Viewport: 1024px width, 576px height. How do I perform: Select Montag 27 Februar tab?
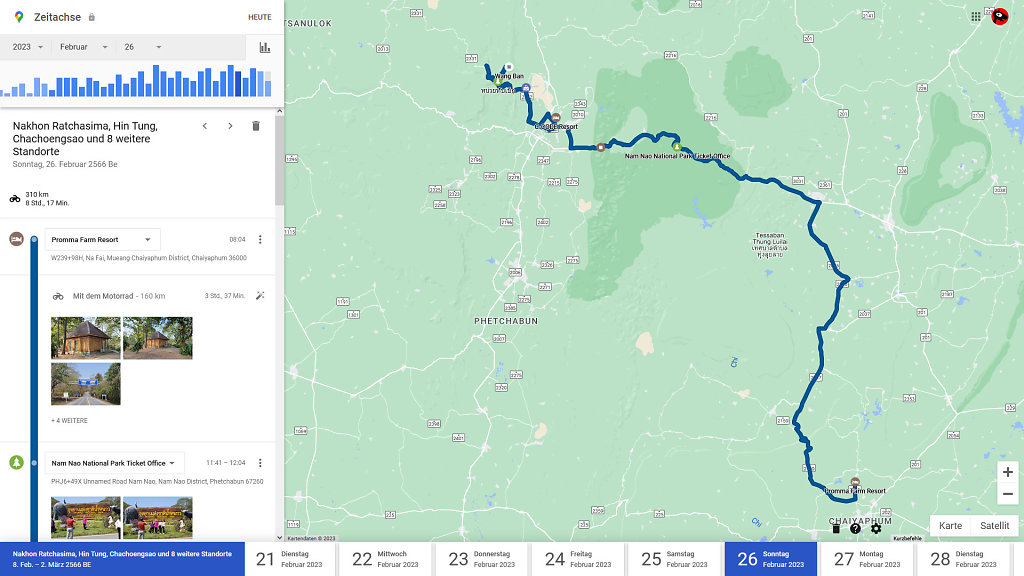(866, 559)
